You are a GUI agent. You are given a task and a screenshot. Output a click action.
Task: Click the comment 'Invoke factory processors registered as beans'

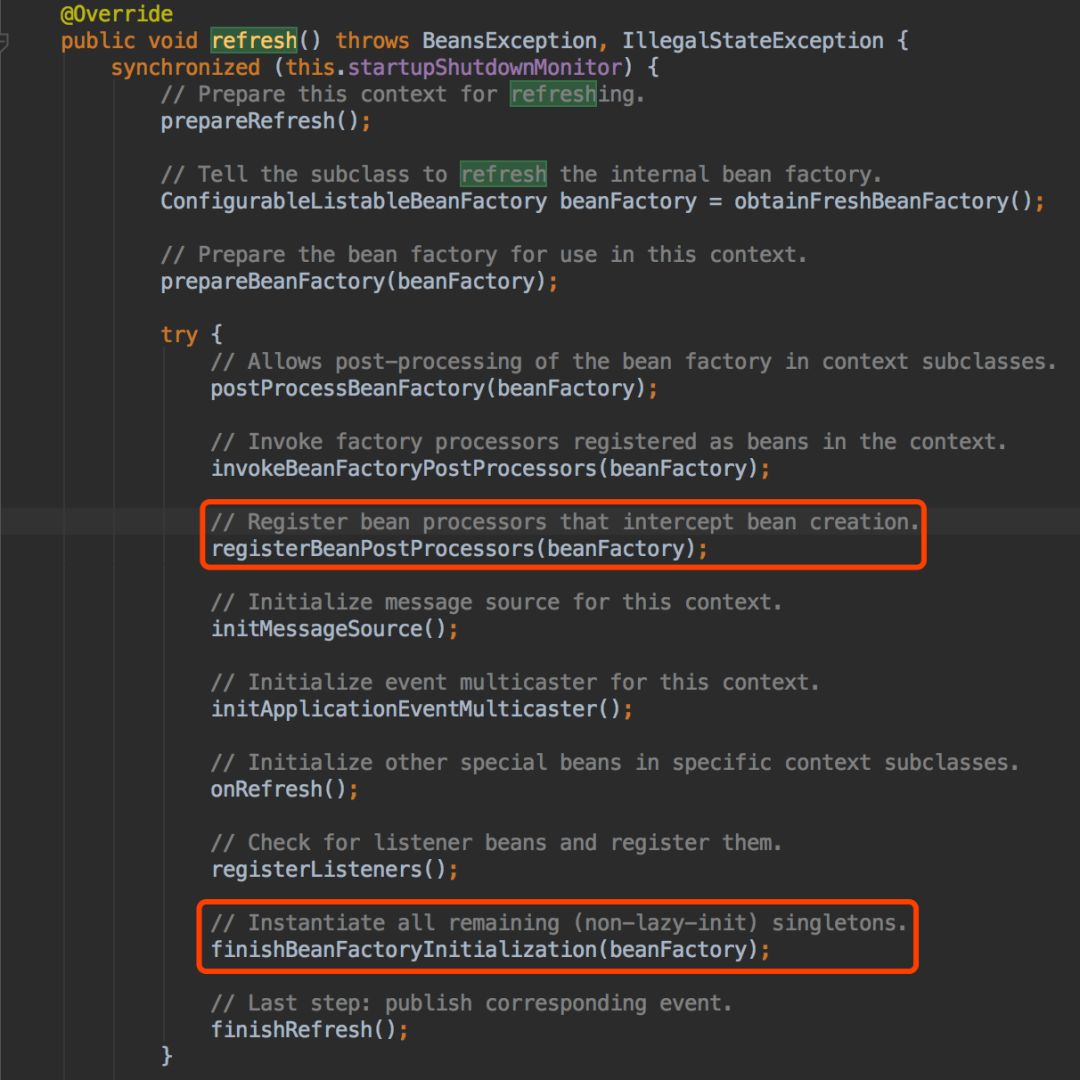609,442
